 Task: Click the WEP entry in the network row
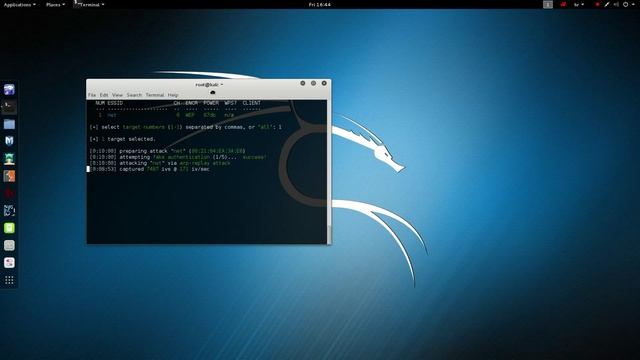click(190, 115)
